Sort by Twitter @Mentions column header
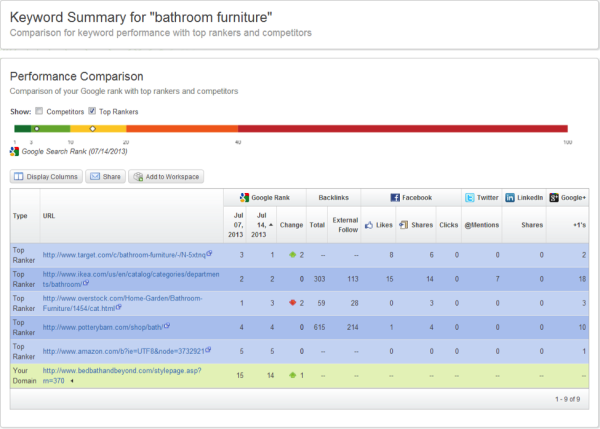This screenshot has height=429, width=600. coord(482,225)
